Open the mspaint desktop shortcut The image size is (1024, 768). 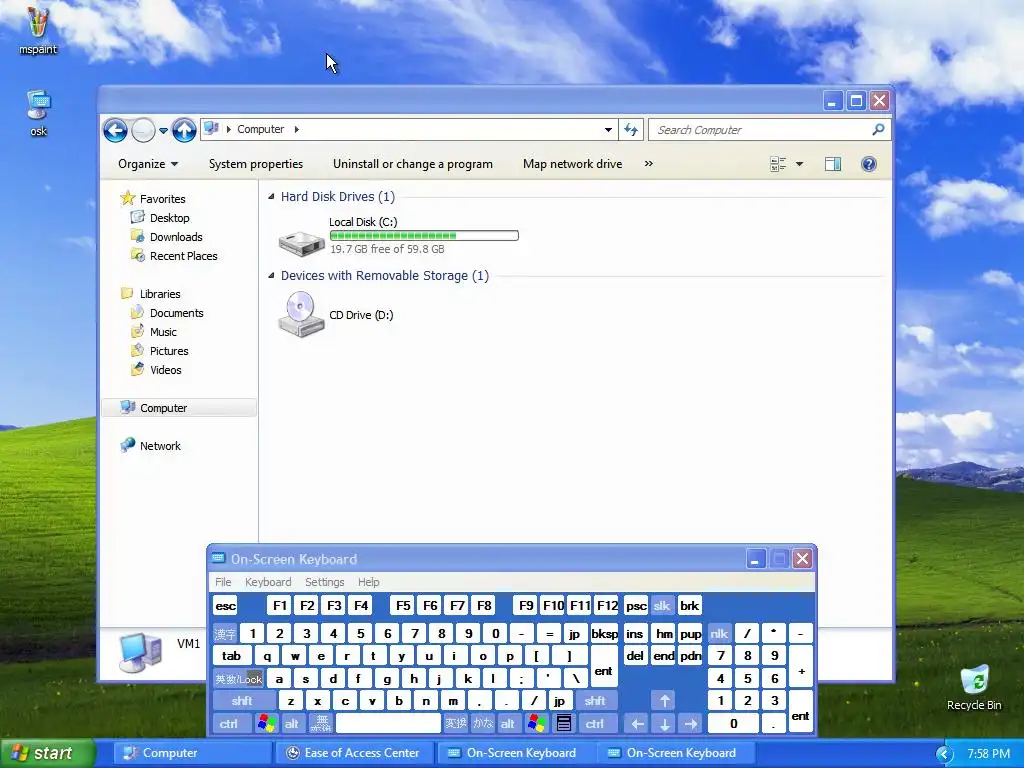(x=37, y=29)
